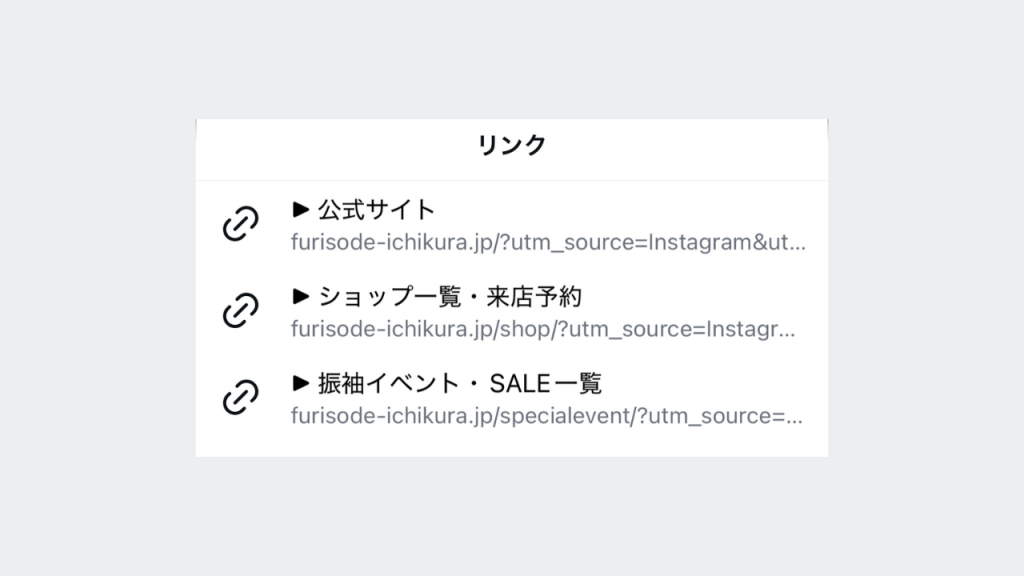Click the furisode-ichikura.jp/specialevent/ URL text

point(546,415)
